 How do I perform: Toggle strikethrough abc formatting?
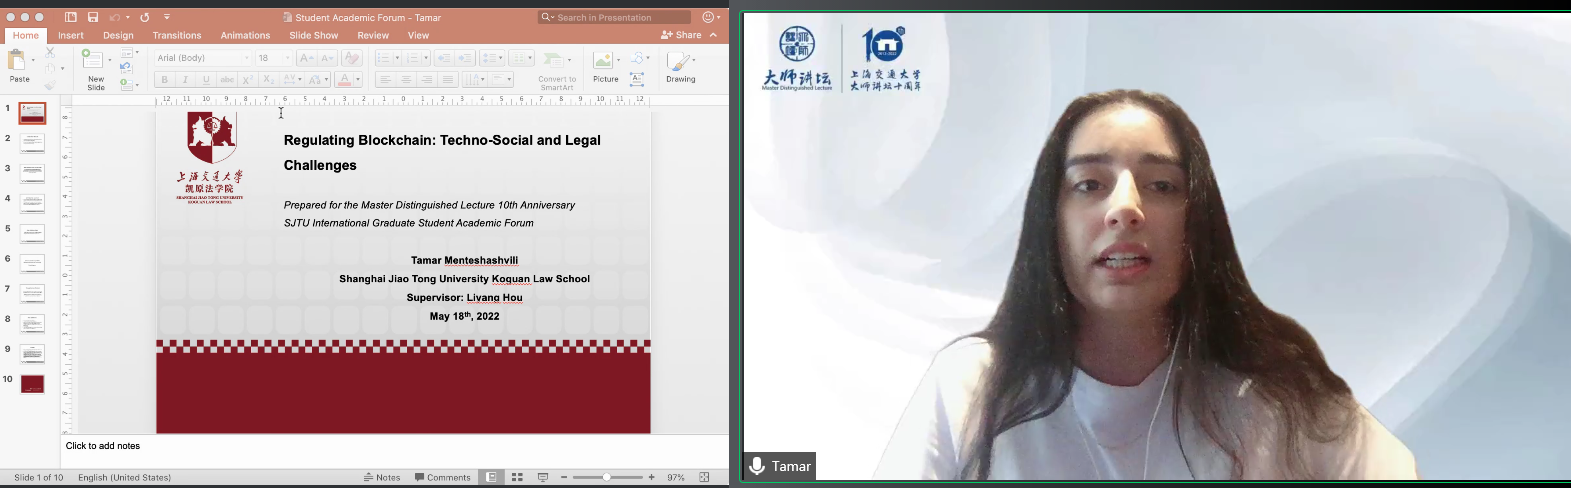pos(227,80)
